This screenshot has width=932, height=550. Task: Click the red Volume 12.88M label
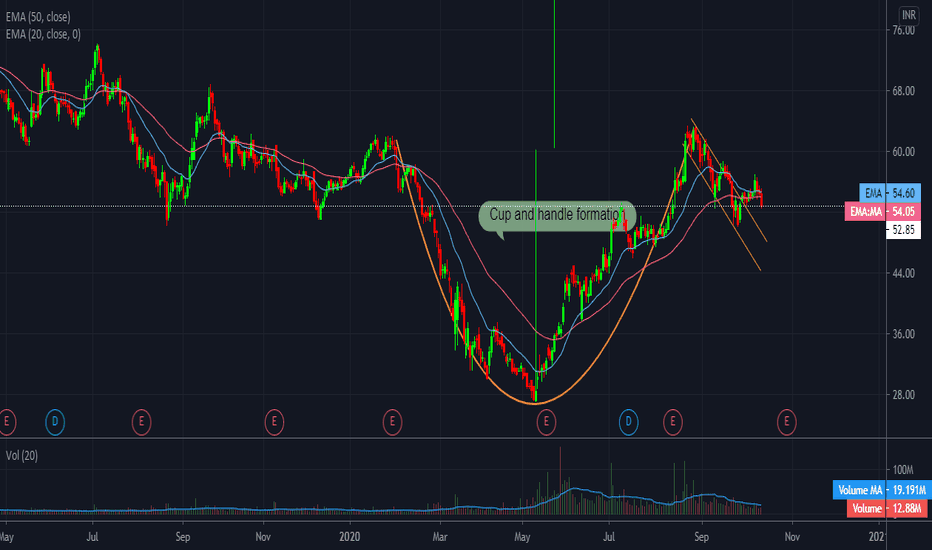(x=889, y=508)
